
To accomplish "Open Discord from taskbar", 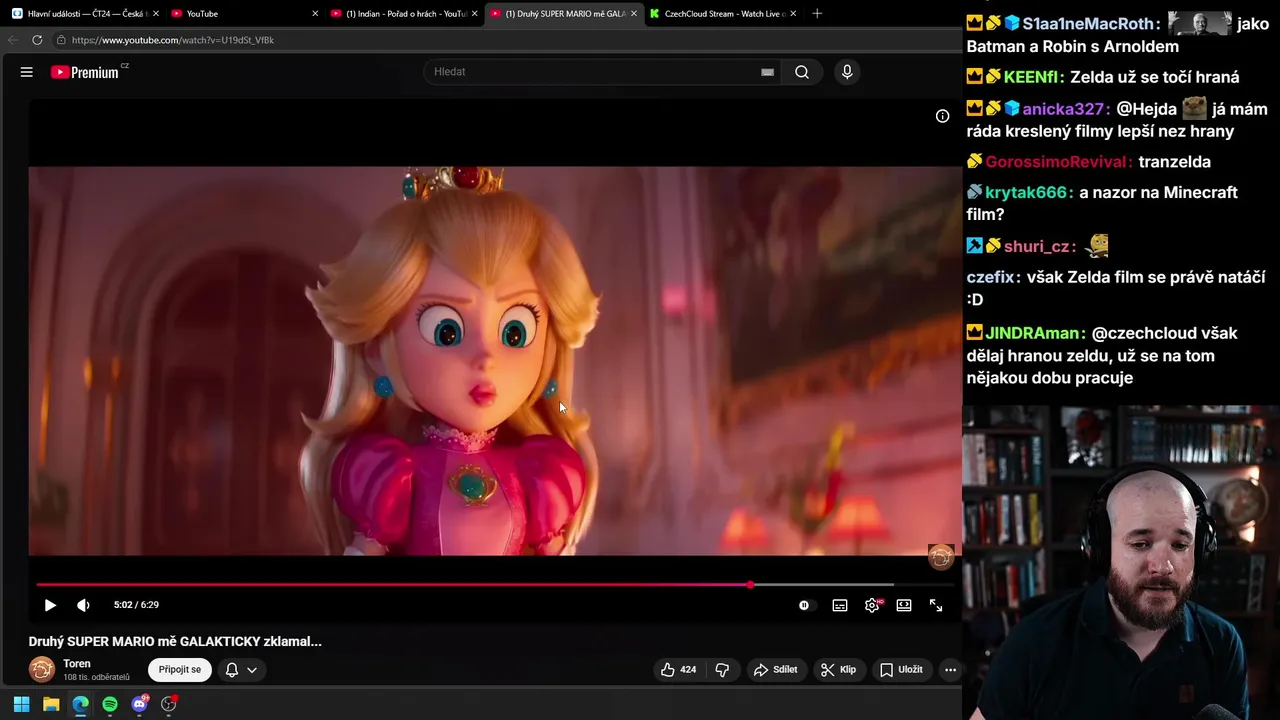I will 139,704.
